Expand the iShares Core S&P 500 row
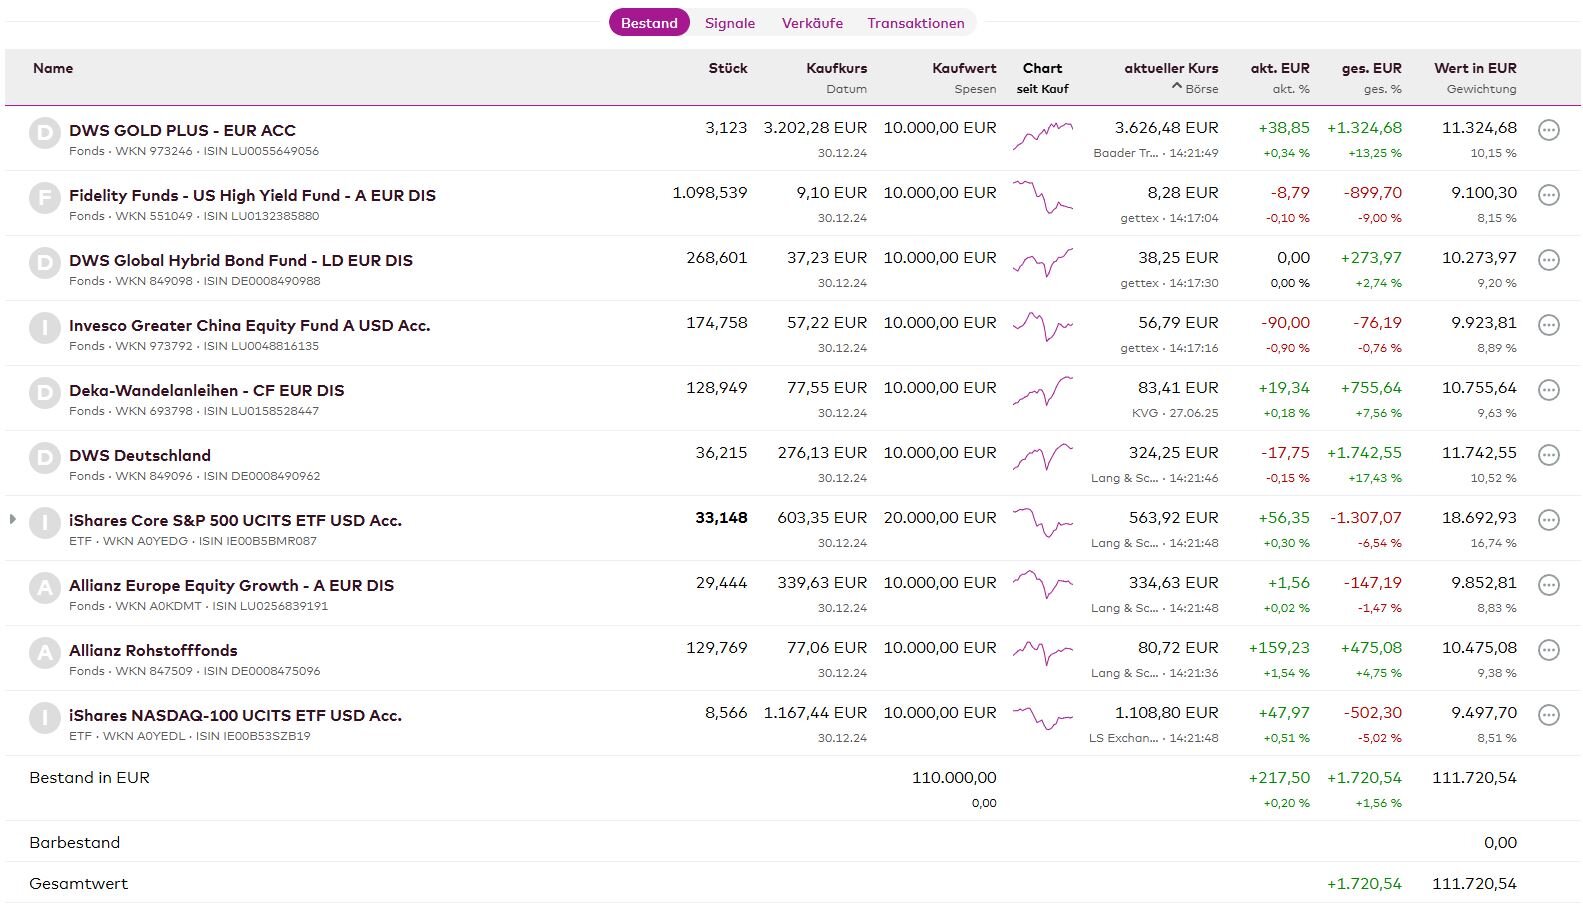The width and height of the screenshot is (1583, 907). 13,519
